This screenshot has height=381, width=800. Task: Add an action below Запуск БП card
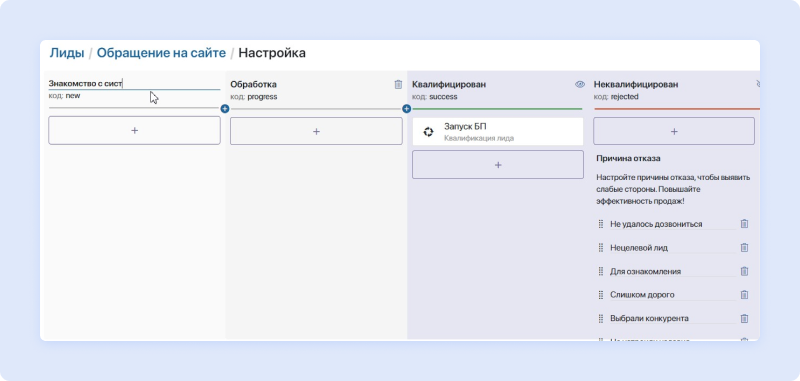498,165
